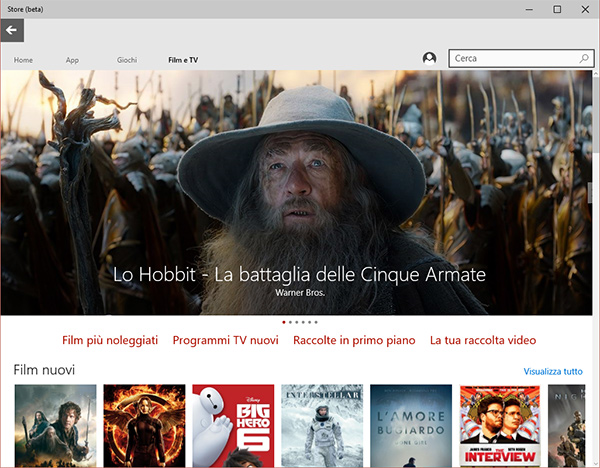Select the sixth carousel page dot

click(316, 322)
